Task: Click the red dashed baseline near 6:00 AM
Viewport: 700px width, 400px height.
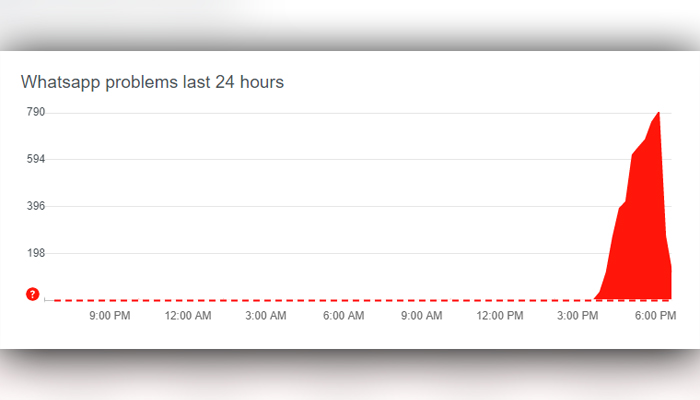Action: coord(344,300)
